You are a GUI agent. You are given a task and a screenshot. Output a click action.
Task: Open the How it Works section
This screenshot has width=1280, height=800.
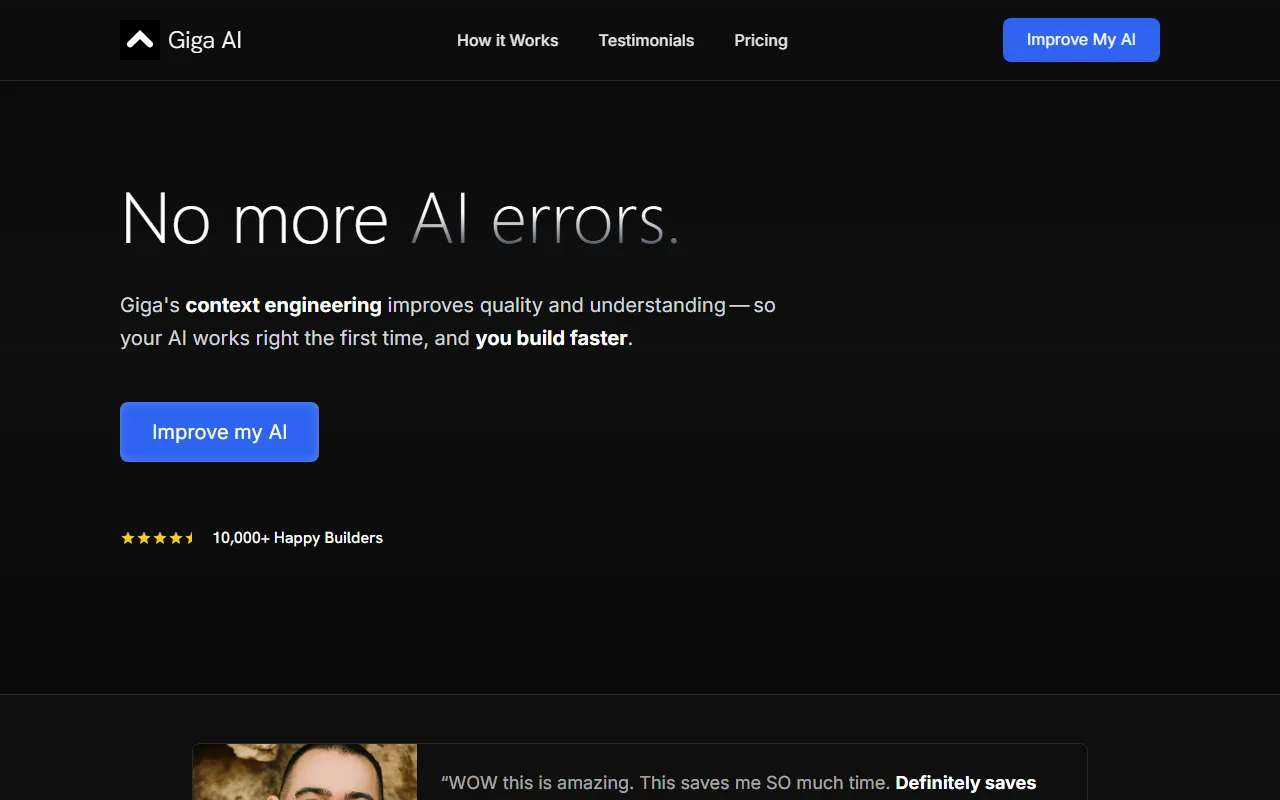point(507,40)
